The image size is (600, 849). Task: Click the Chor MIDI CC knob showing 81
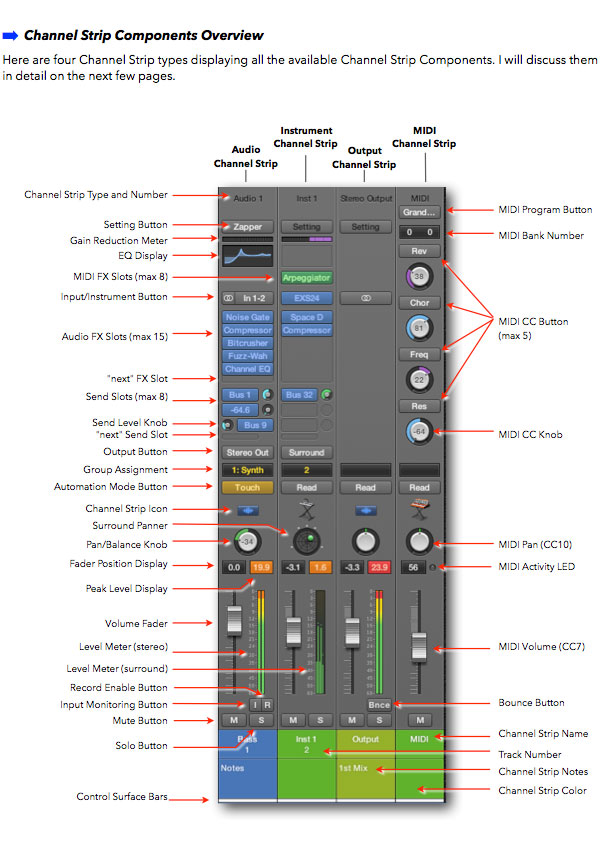419,328
